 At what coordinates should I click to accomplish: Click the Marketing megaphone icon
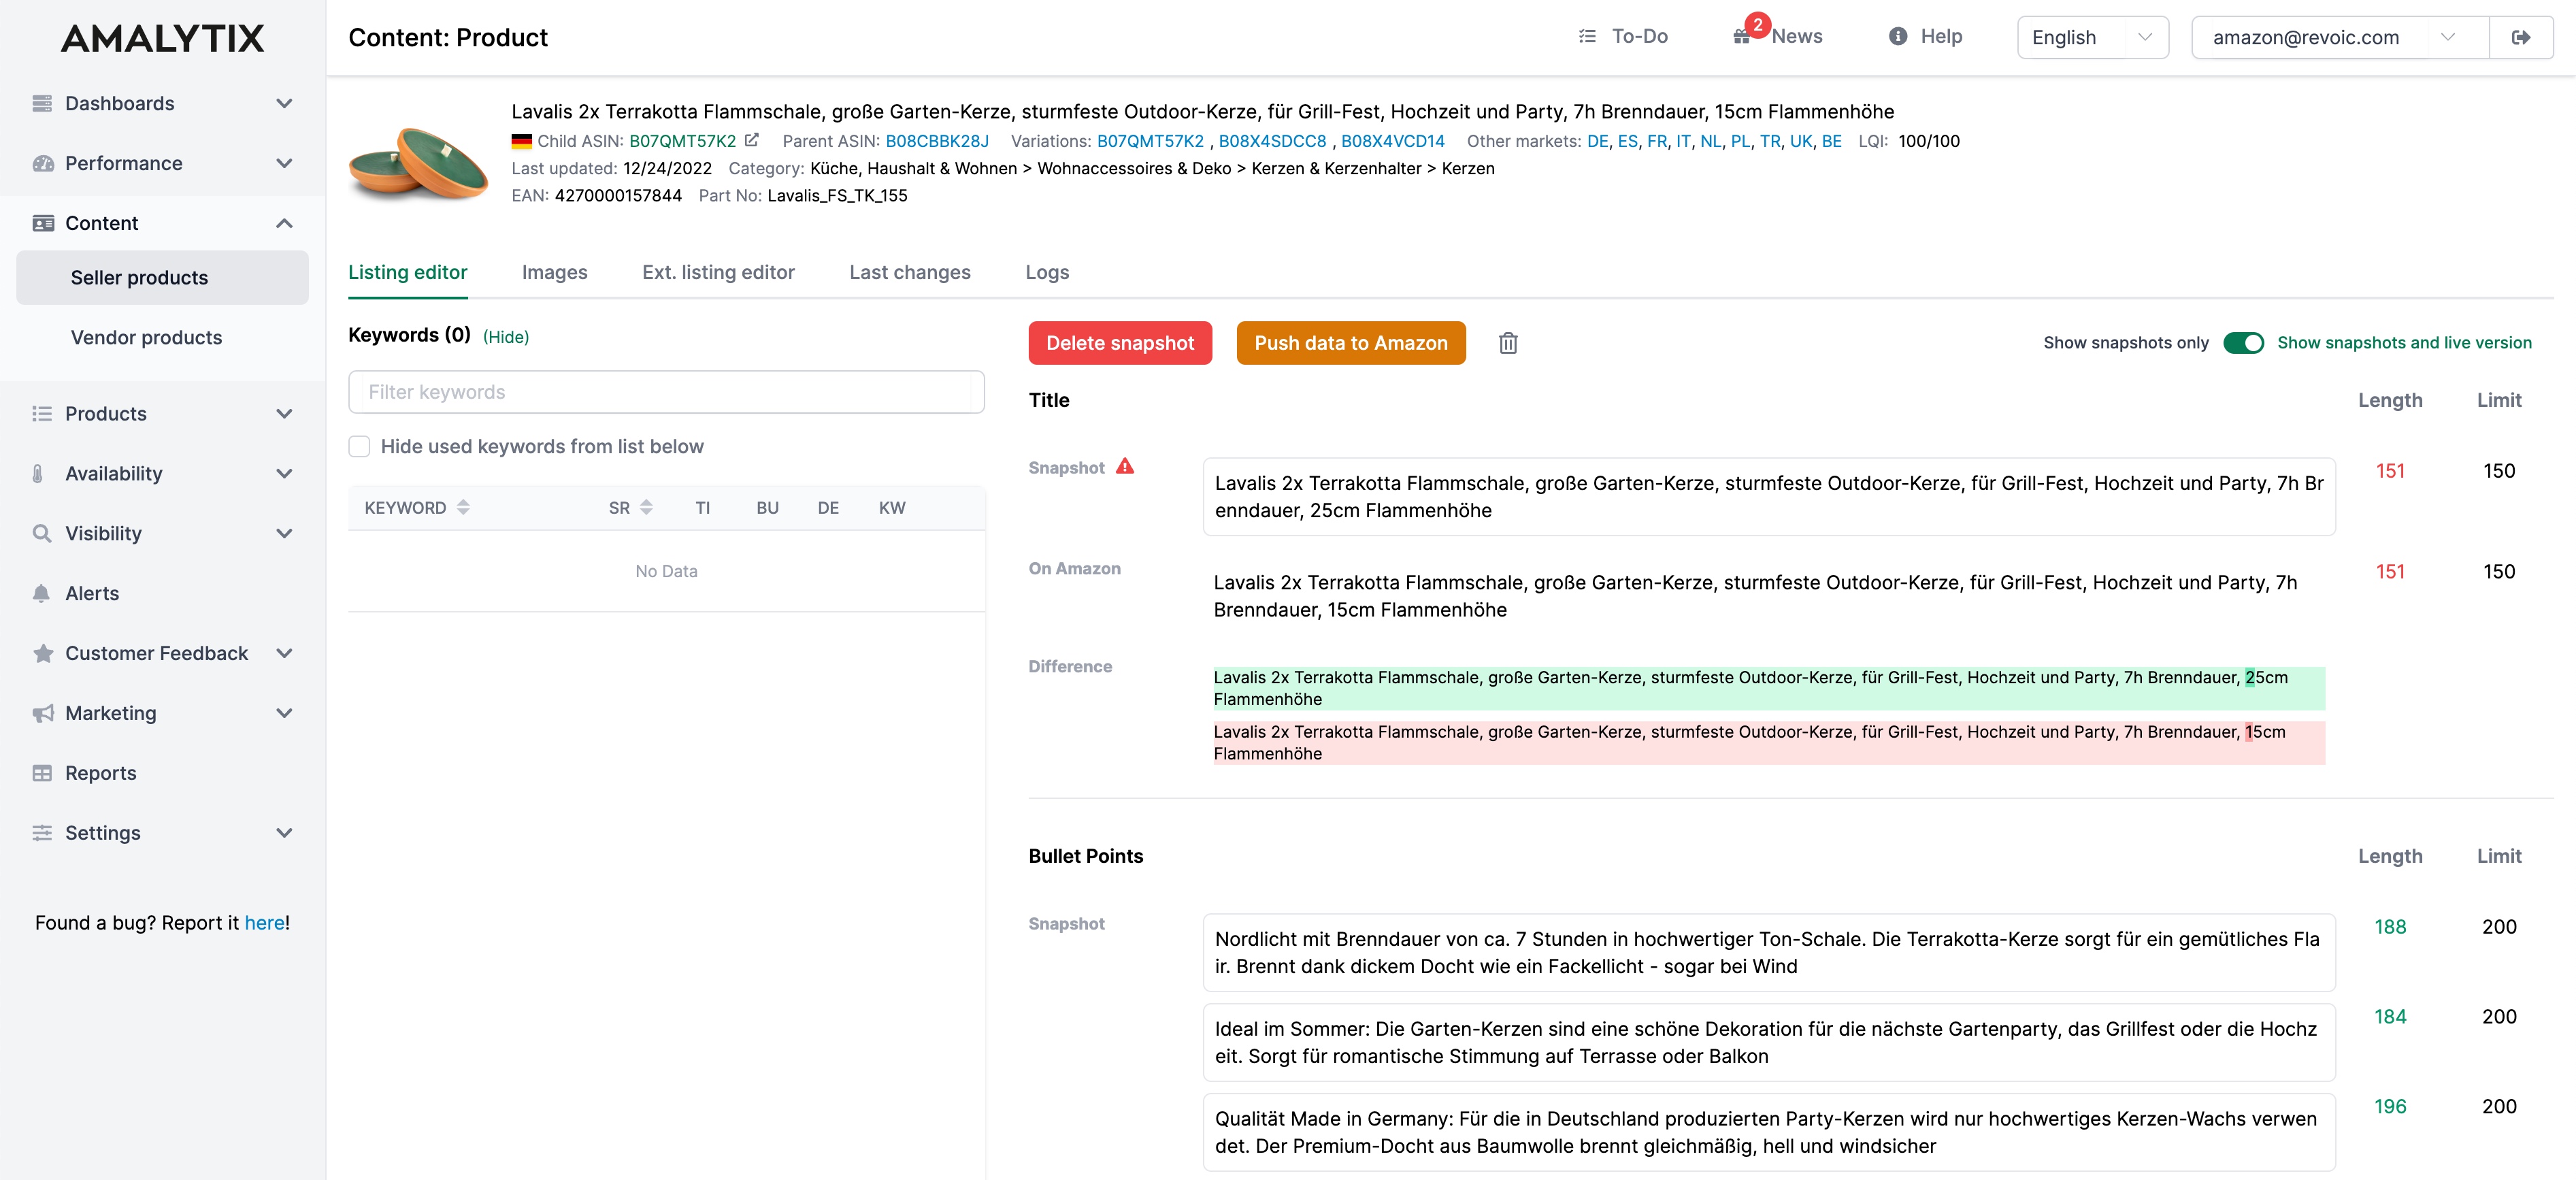tap(42, 713)
